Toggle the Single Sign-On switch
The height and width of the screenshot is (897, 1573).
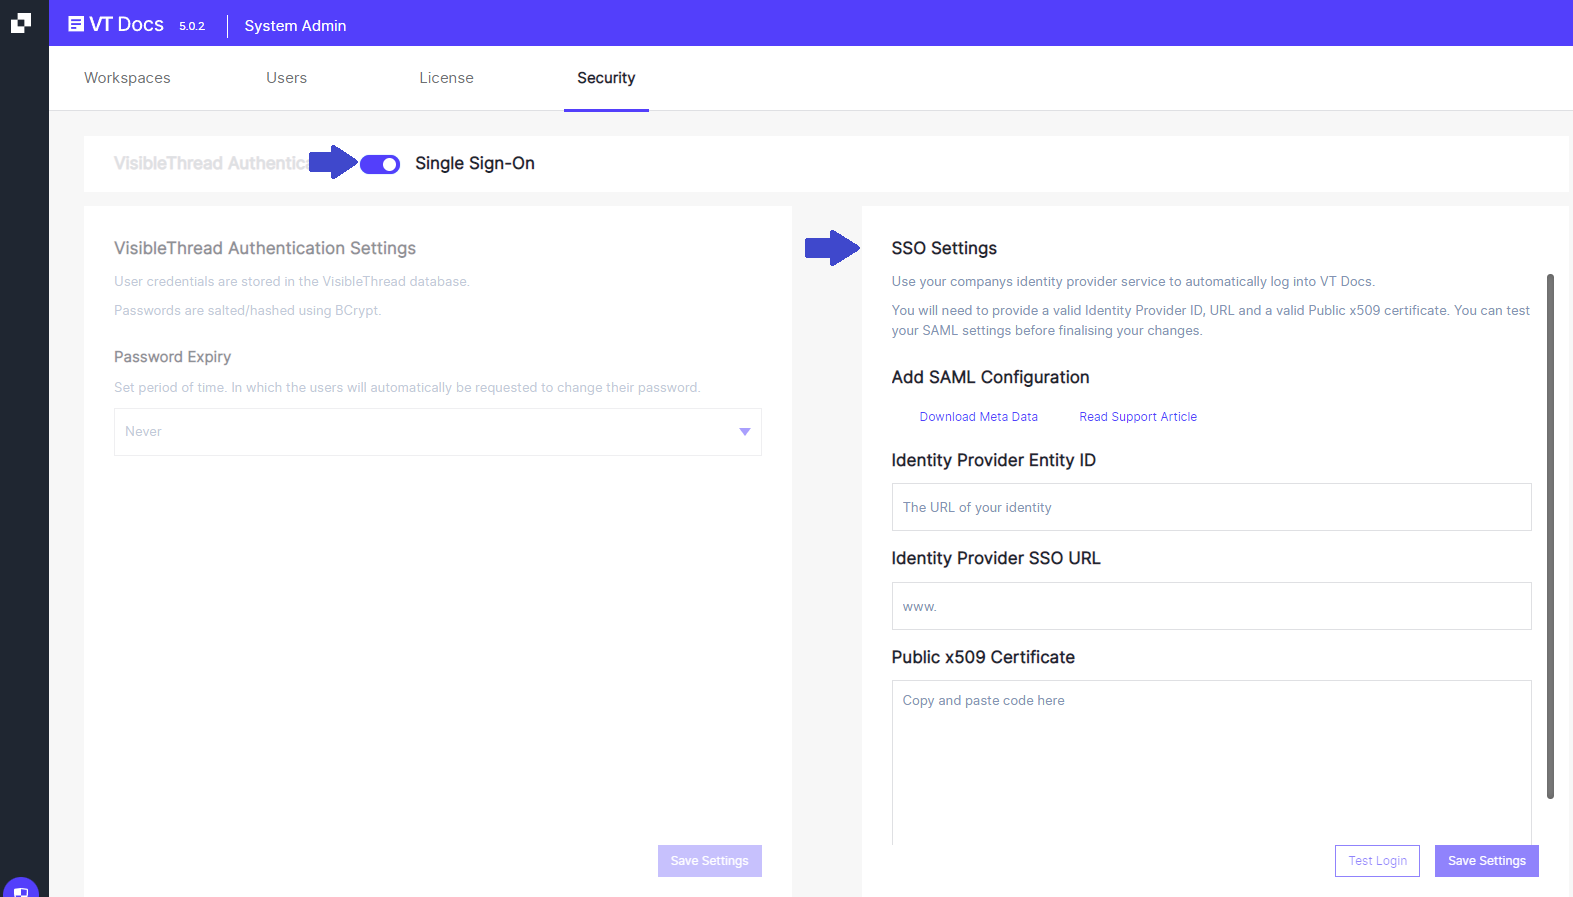pos(380,164)
